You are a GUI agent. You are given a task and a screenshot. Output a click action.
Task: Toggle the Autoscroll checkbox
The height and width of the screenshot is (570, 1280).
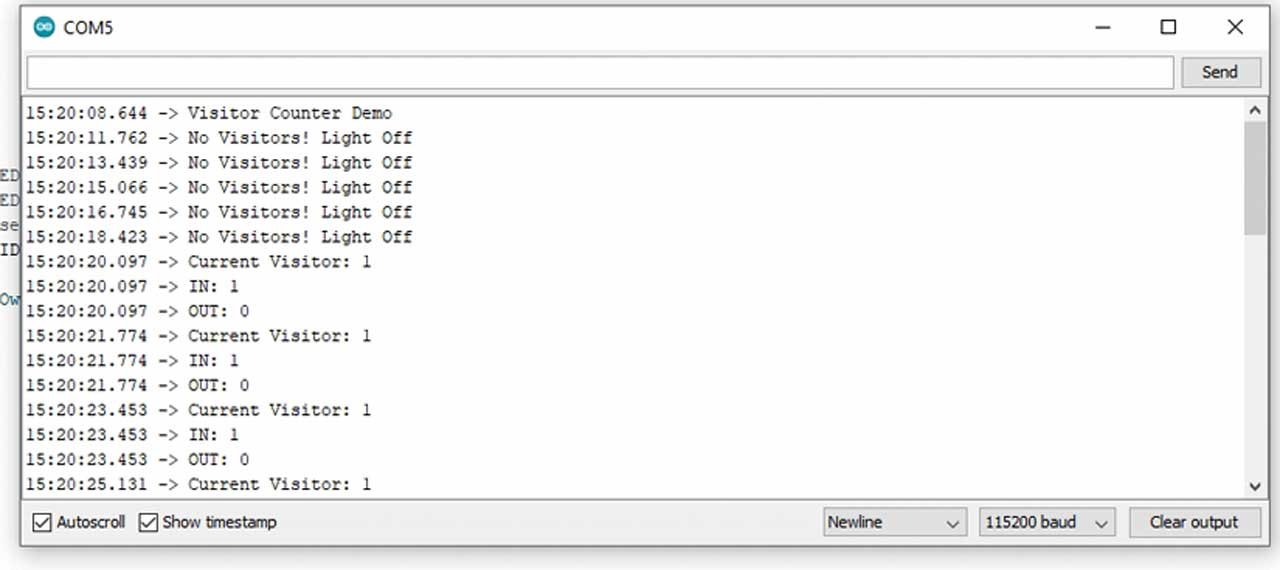coord(42,522)
